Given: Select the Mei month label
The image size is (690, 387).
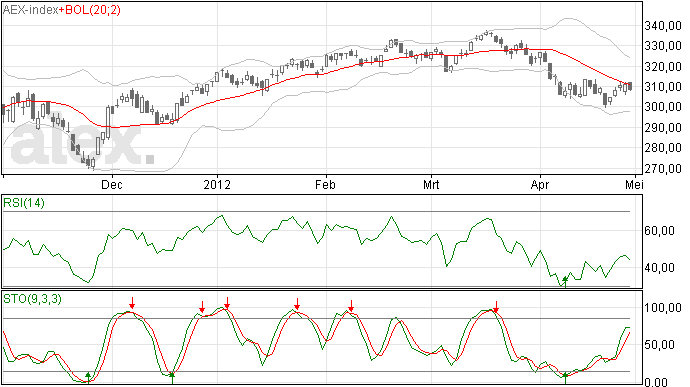Looking at the screenshot, I should tap(634, 184).
